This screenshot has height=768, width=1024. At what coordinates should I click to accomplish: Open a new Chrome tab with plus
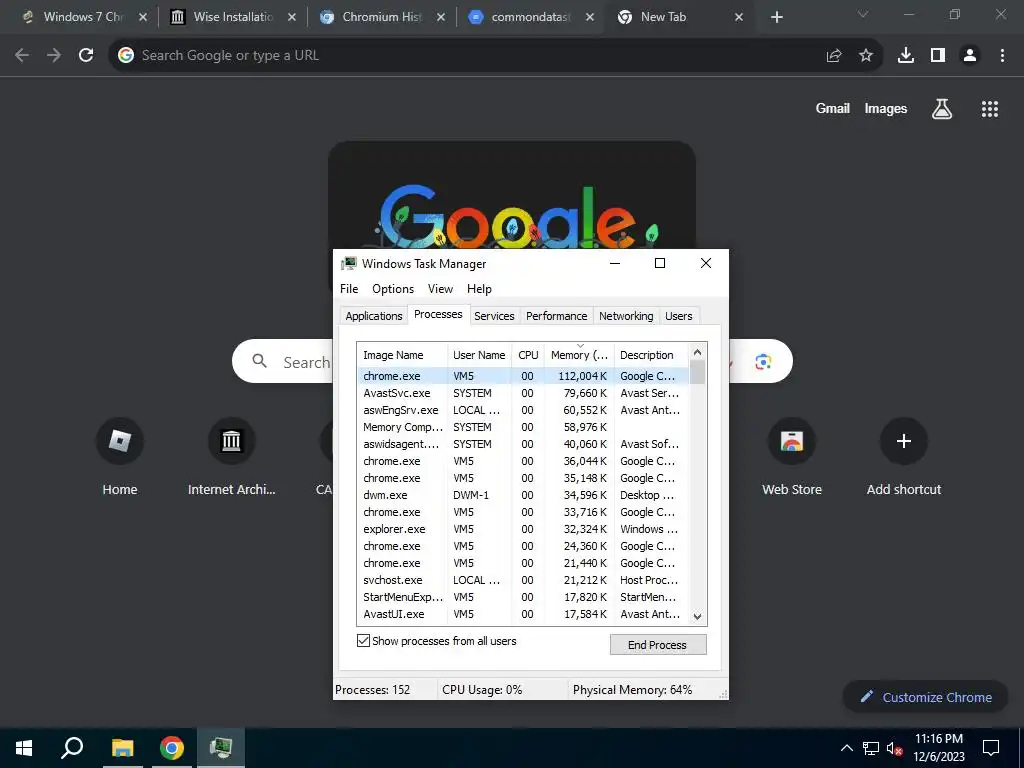[776, 17]
